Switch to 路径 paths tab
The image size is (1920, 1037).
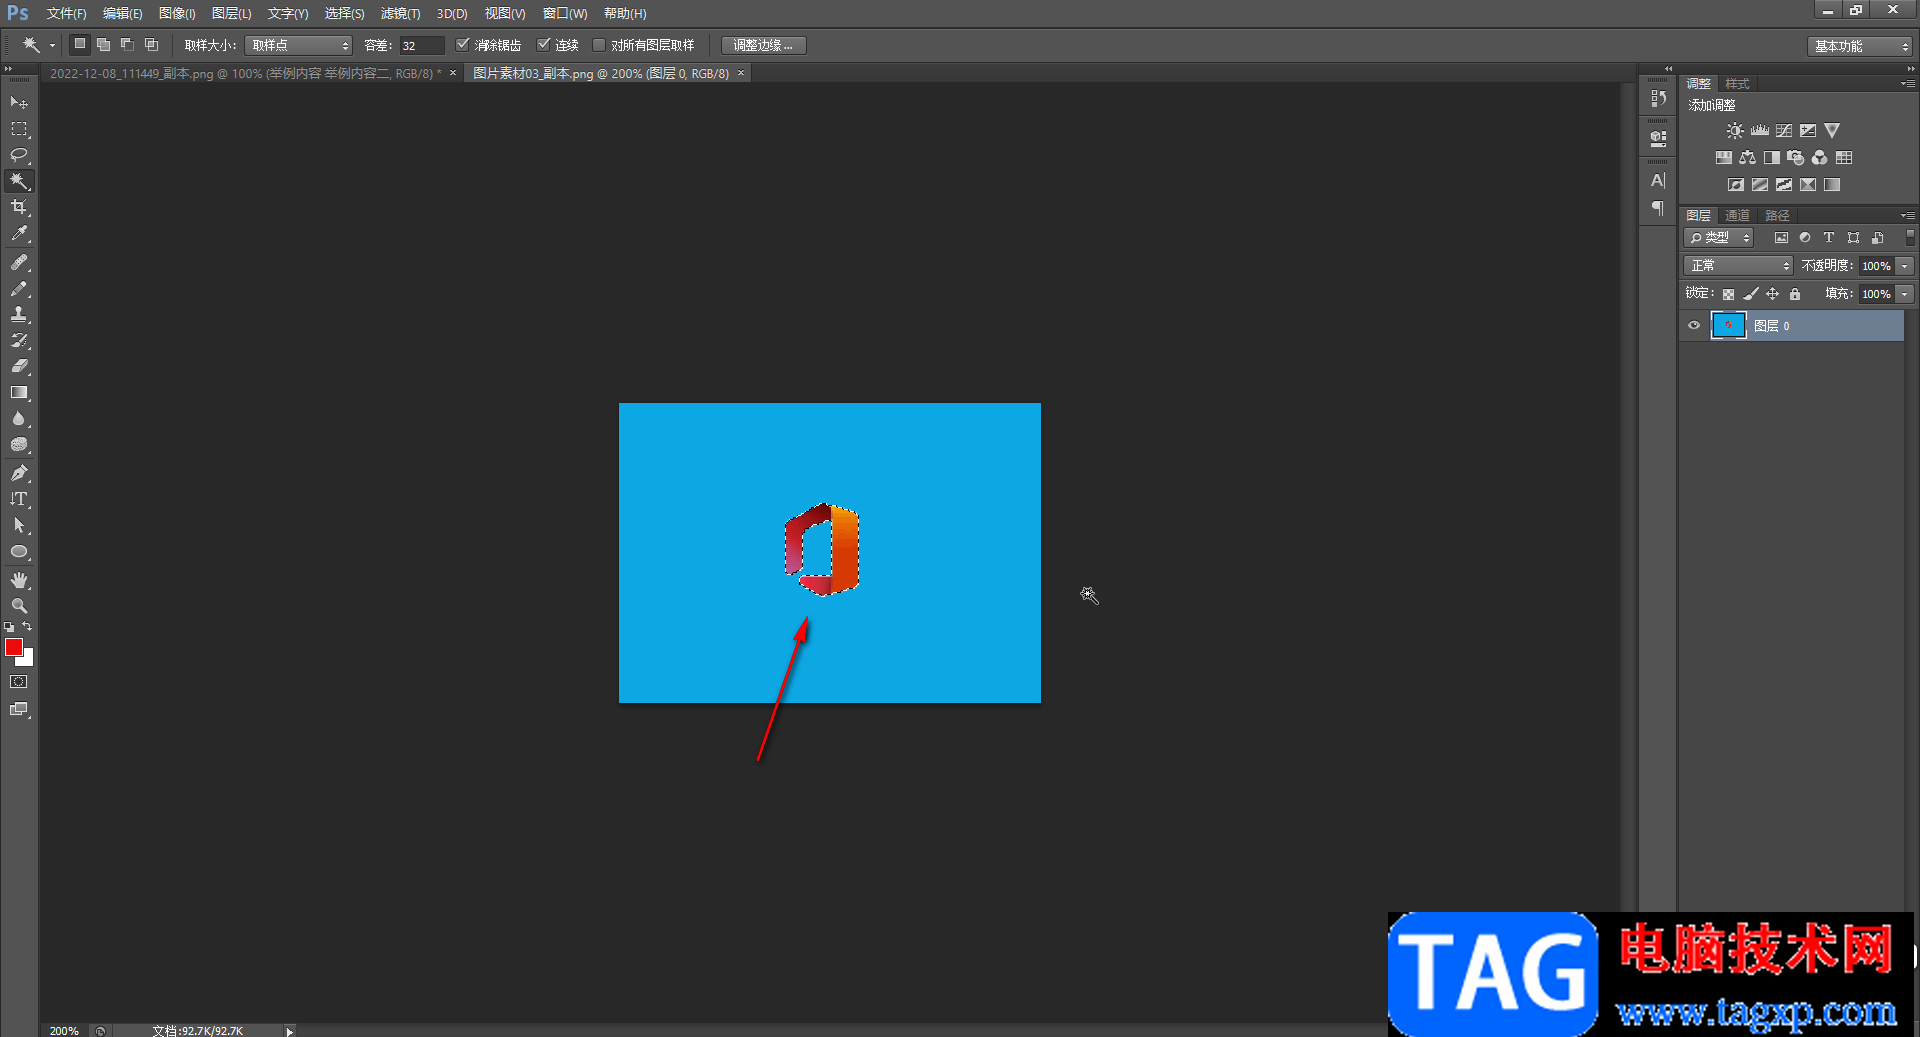point(1777,215)
